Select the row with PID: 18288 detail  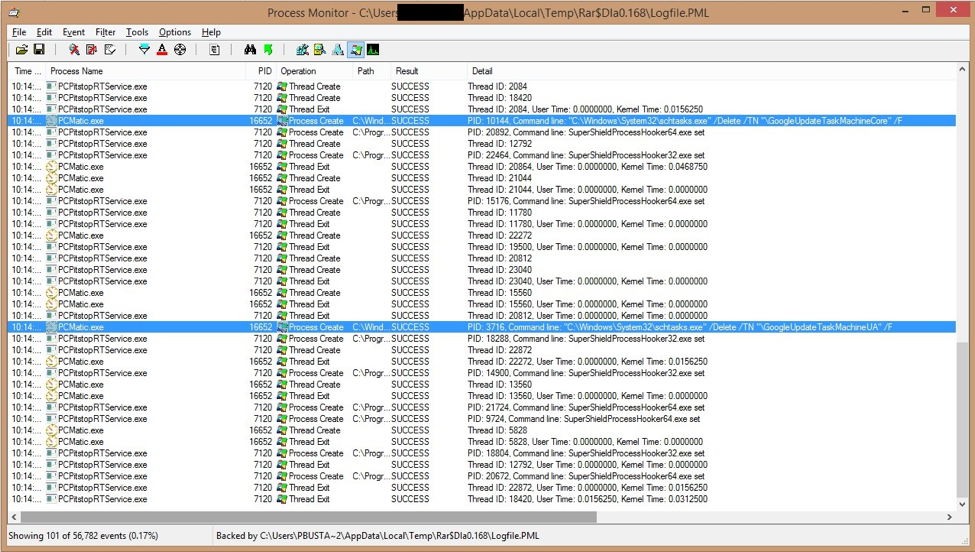pyautogui.click(x=483, y=339)
